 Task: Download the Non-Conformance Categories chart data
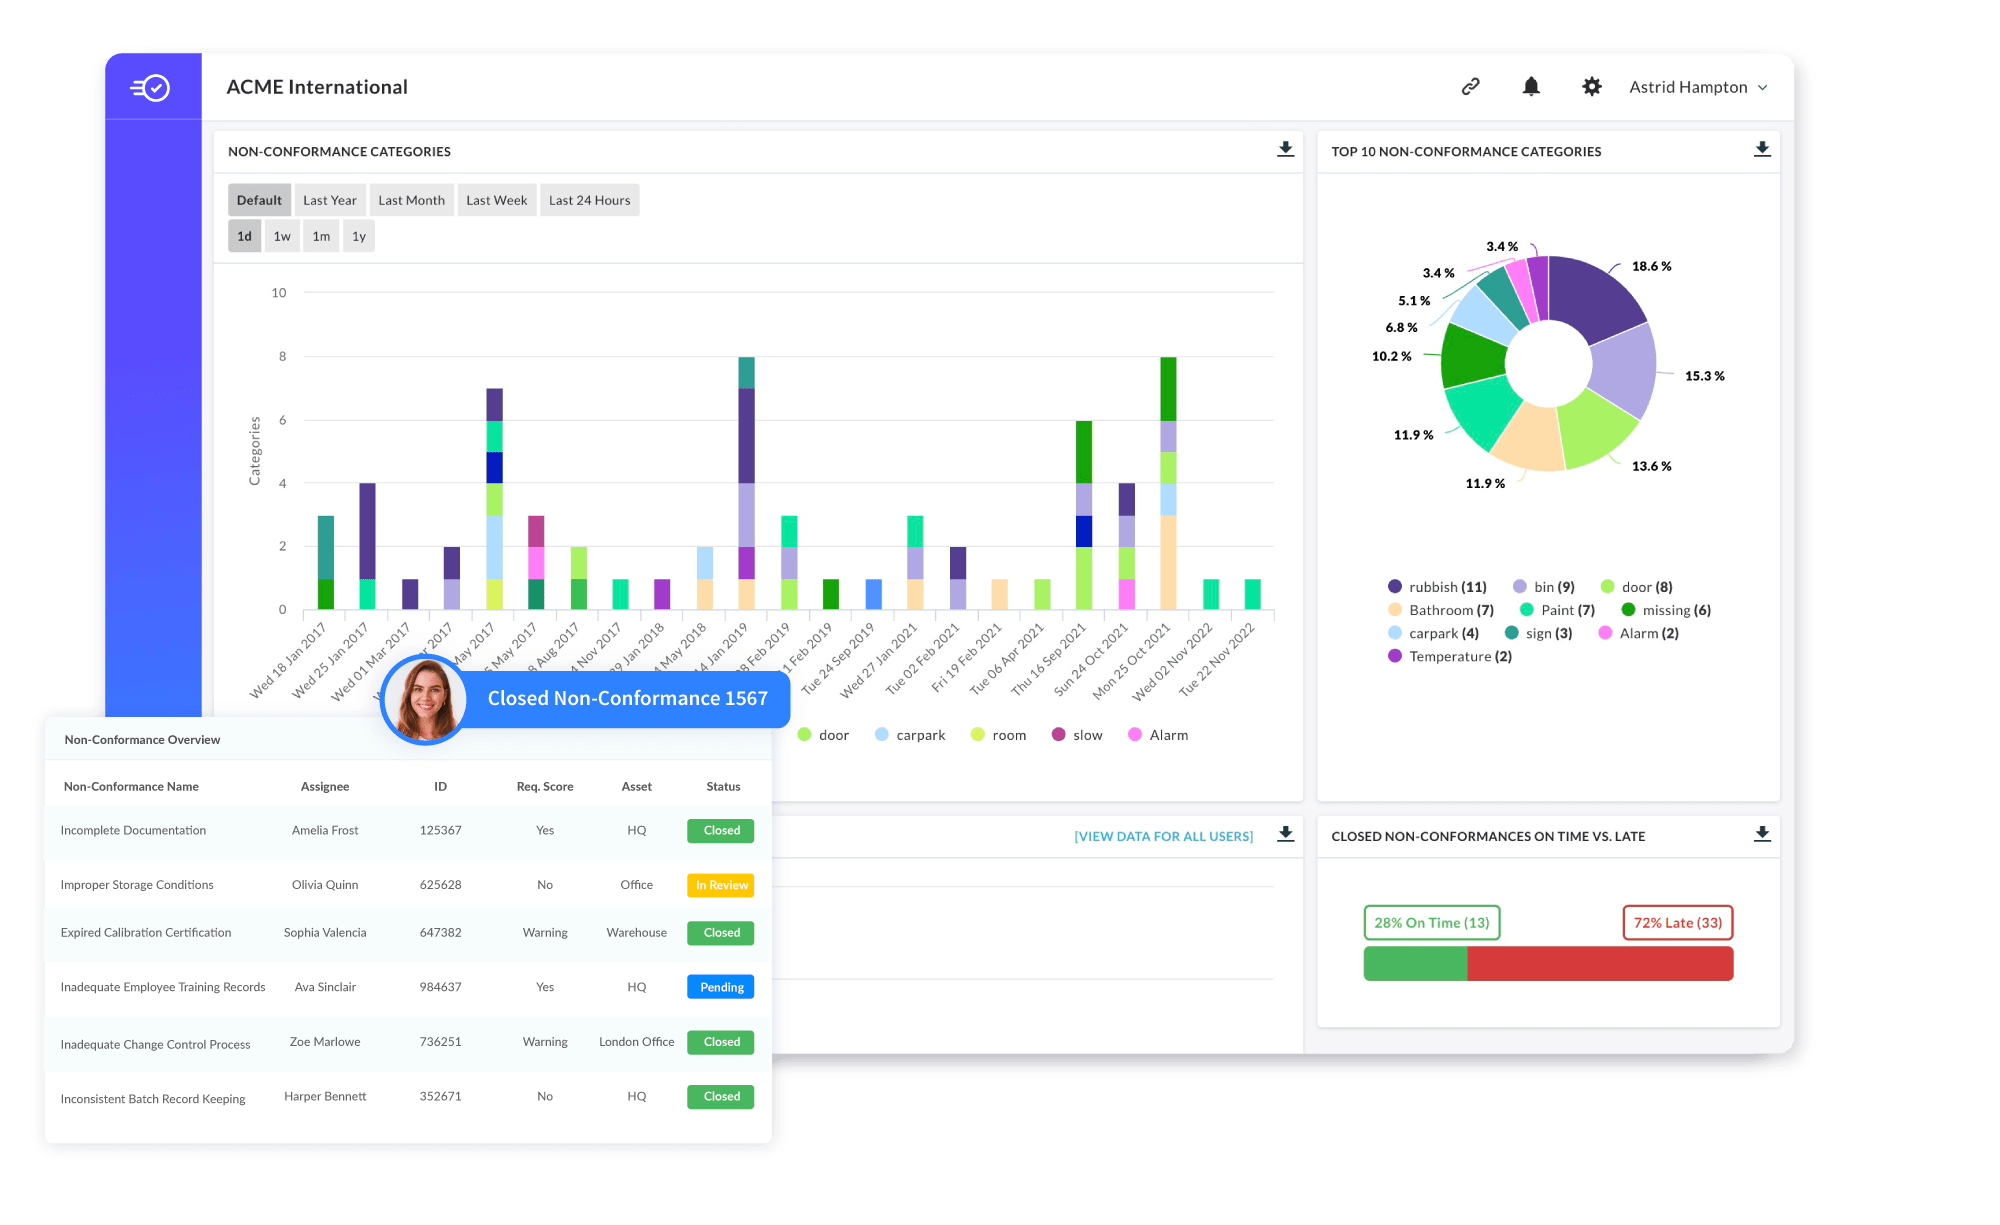(x=1285, y=150)
